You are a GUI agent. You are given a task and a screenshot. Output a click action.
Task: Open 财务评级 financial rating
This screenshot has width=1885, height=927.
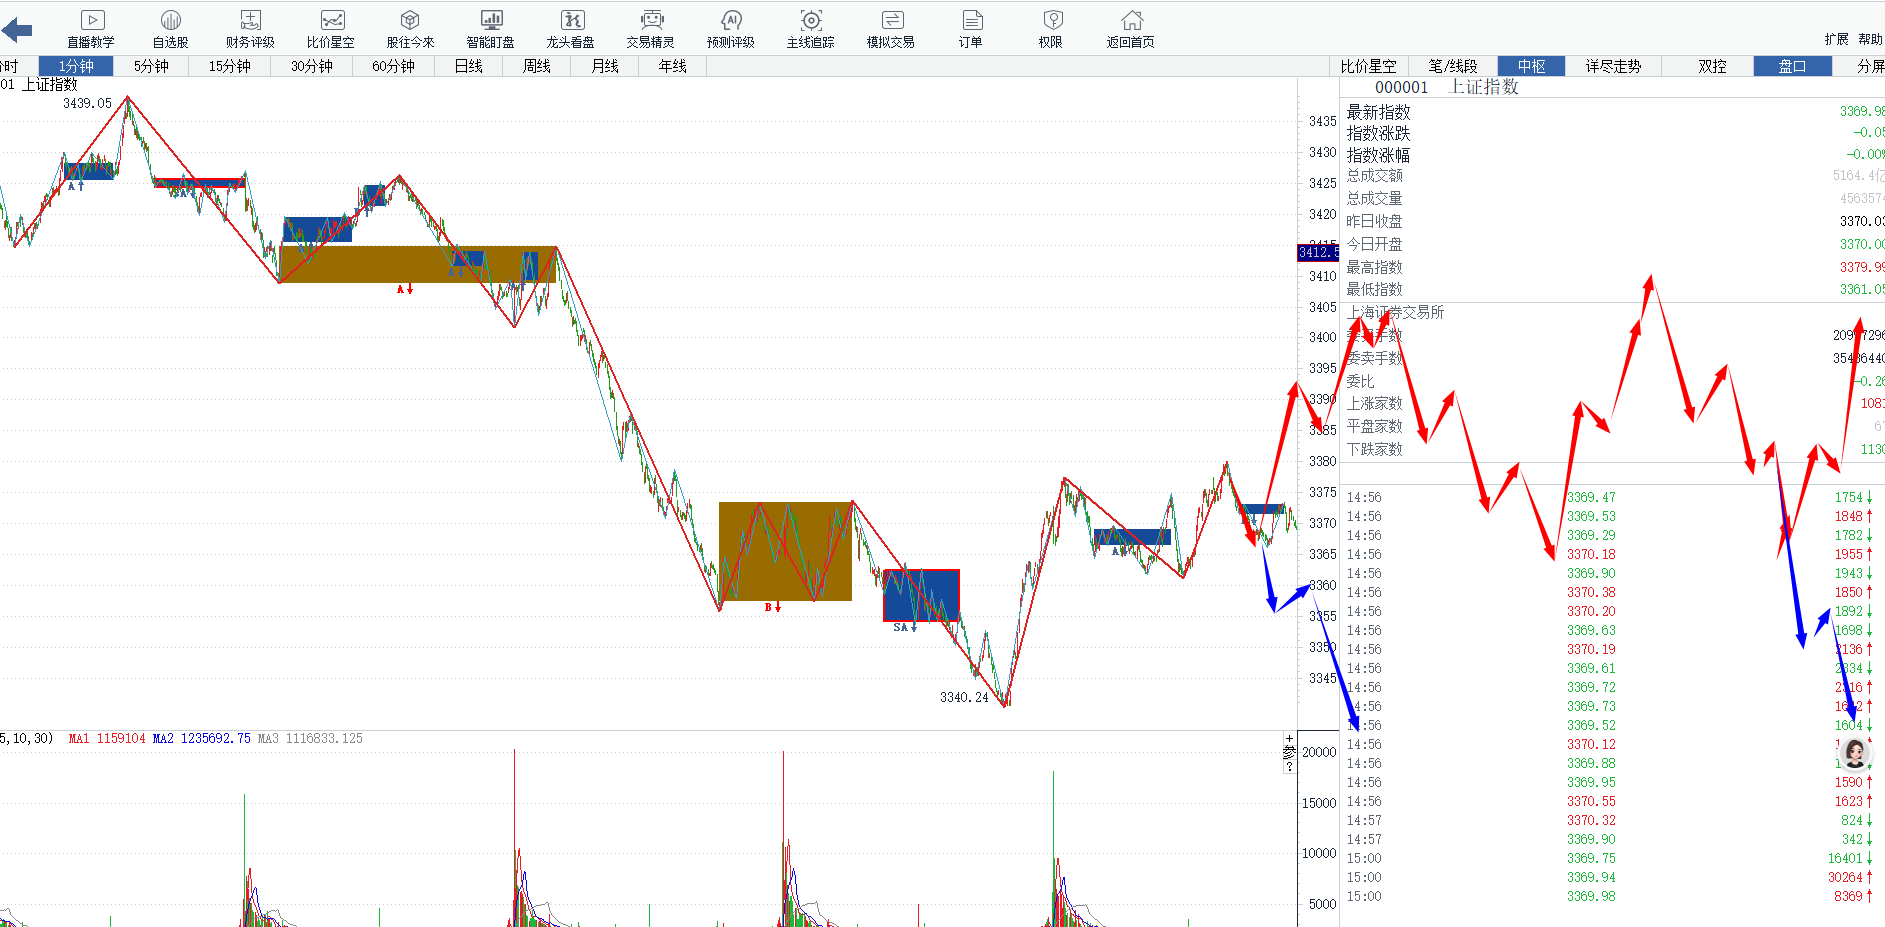tap(250, 29)
